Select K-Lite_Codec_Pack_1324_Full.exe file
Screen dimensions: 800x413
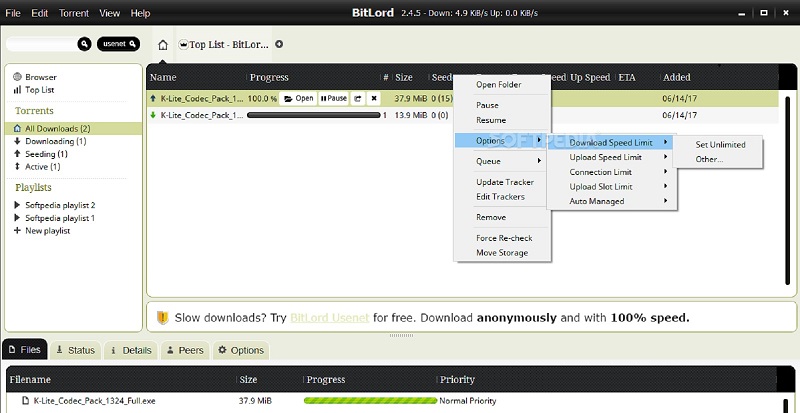(94, 401)
